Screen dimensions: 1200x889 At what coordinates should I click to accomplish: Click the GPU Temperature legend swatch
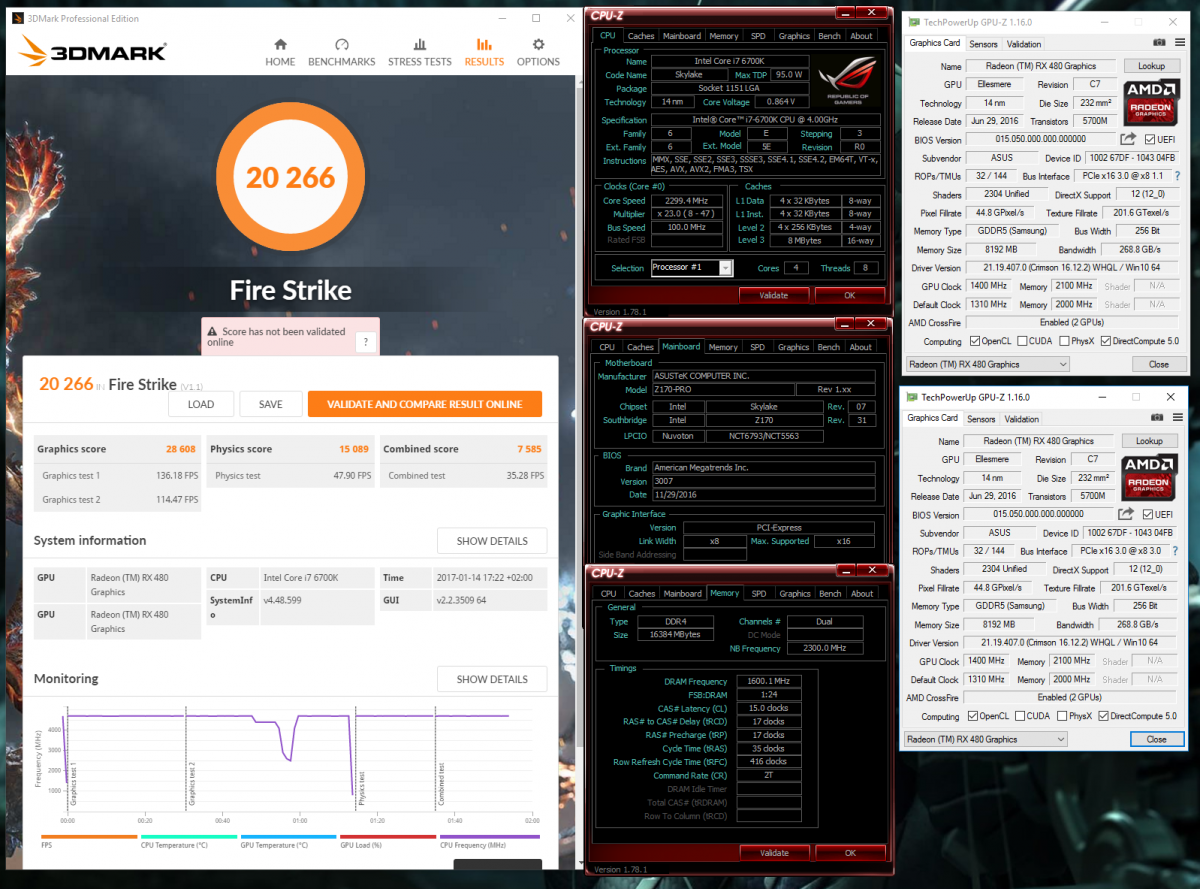point(288,837)
